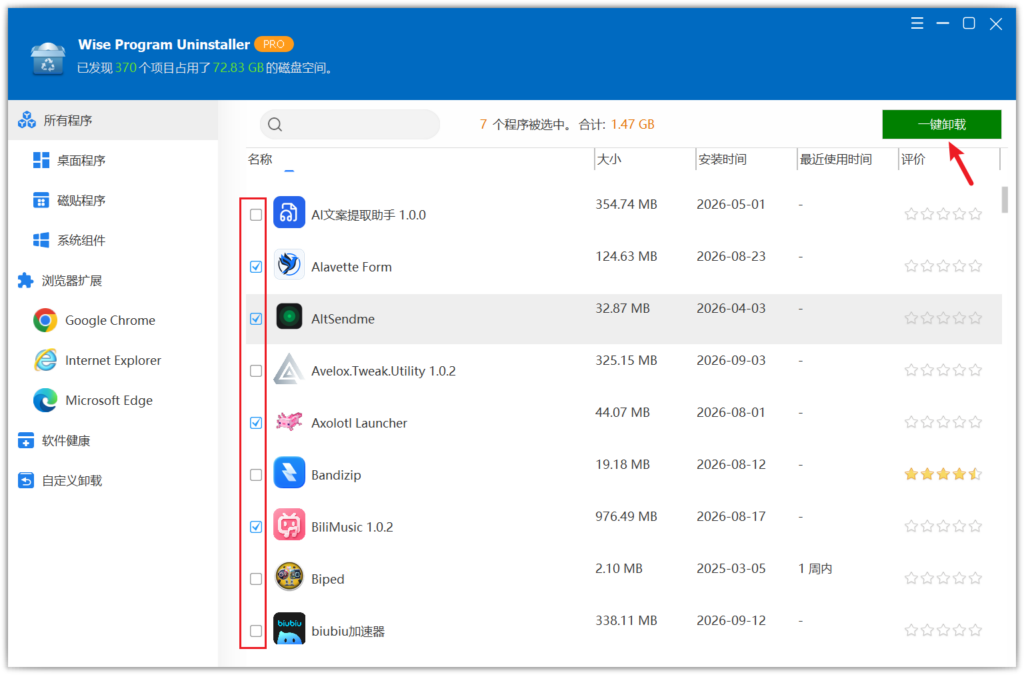Sort by 名称 column header
This screenshot has height=675, width=1024.
(x=260, y=159)
